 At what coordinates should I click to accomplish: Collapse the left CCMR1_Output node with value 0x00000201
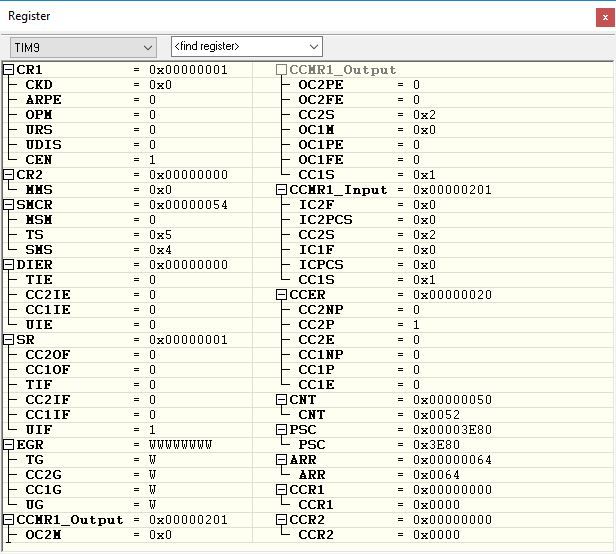tap(8, 520)
